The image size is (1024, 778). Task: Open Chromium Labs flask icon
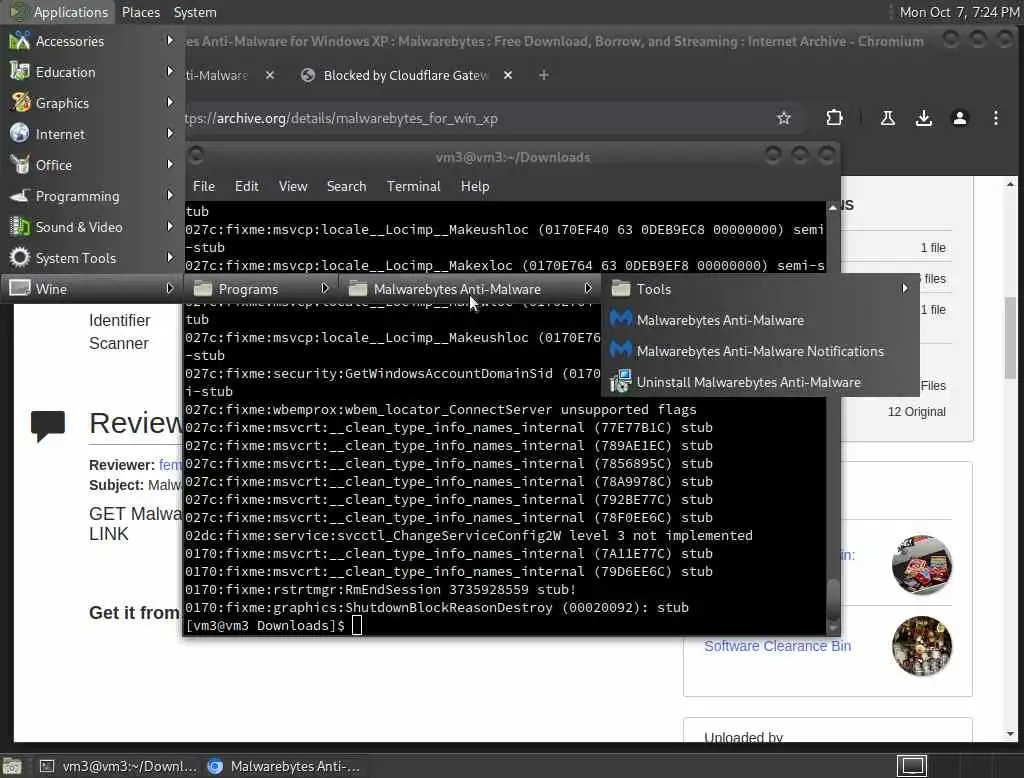point(888,118)
